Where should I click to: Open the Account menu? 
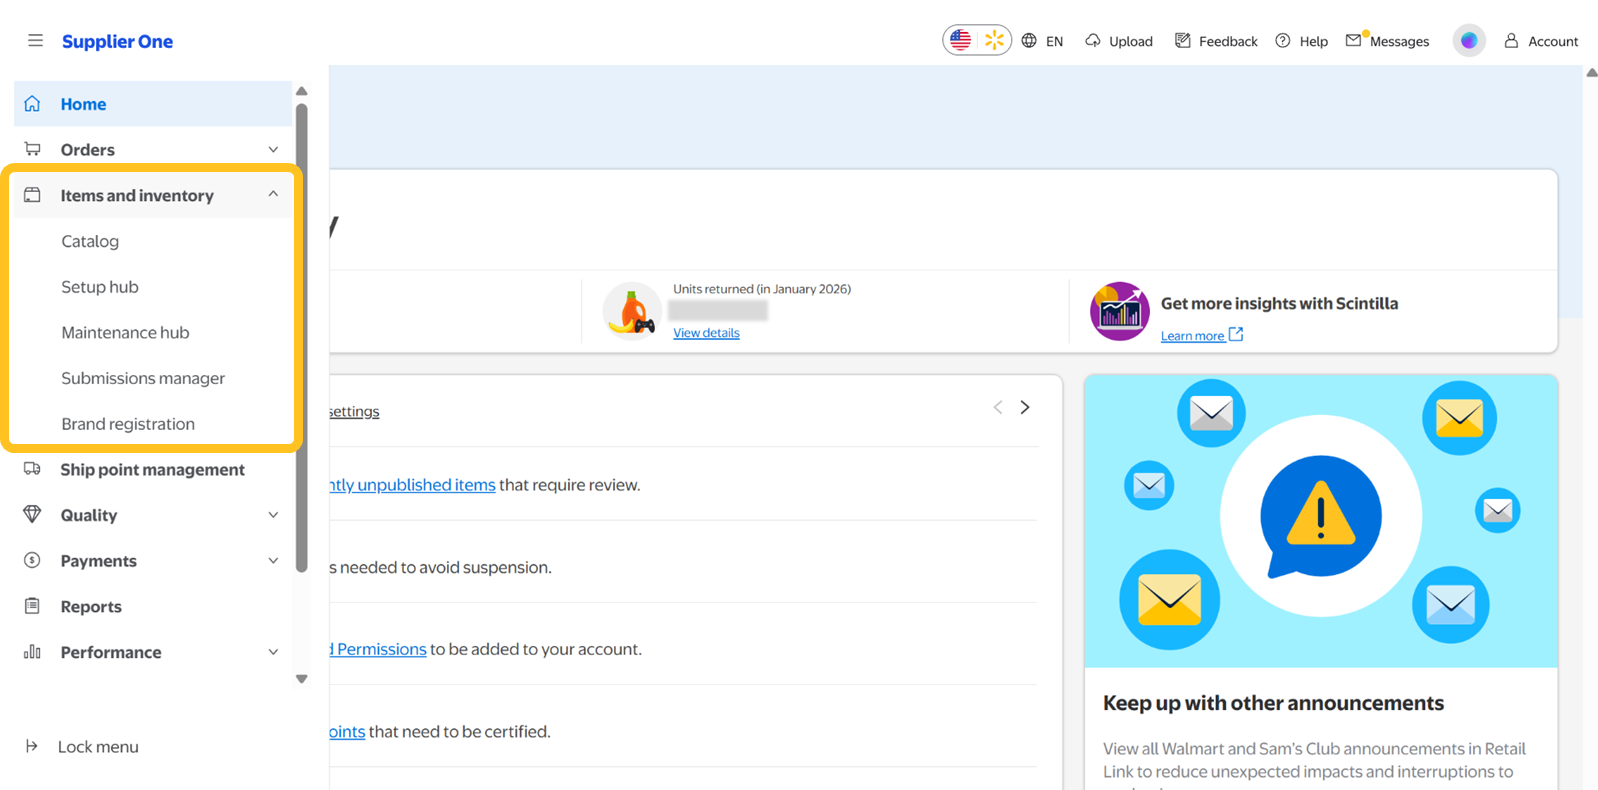pos(1553,41)
